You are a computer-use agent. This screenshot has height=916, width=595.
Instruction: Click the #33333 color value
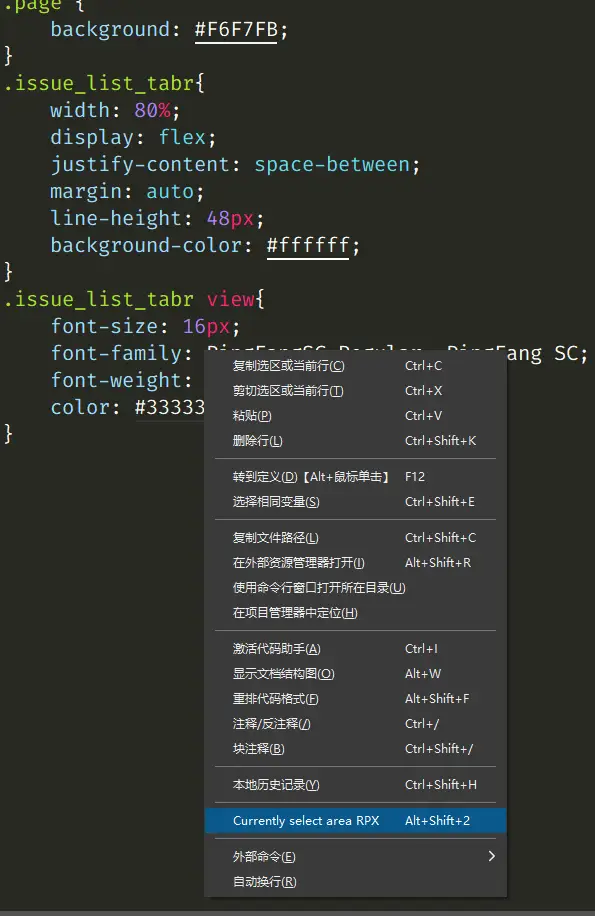tap(170, 407)
